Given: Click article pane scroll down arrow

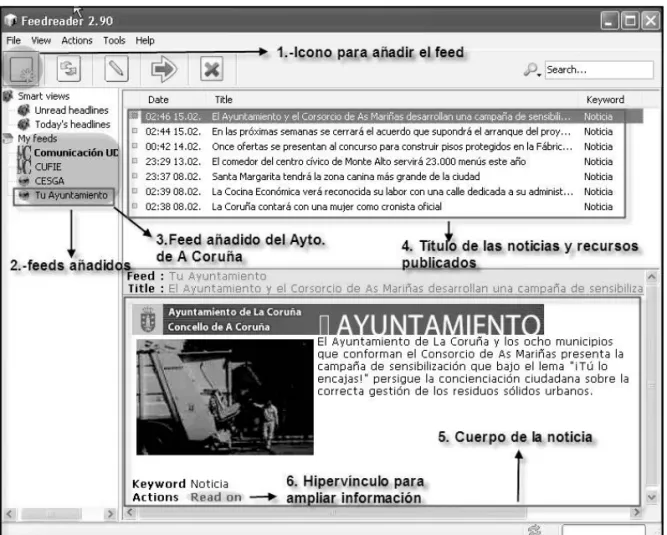Looking at the screenshot, I should (x=651, y=496).
